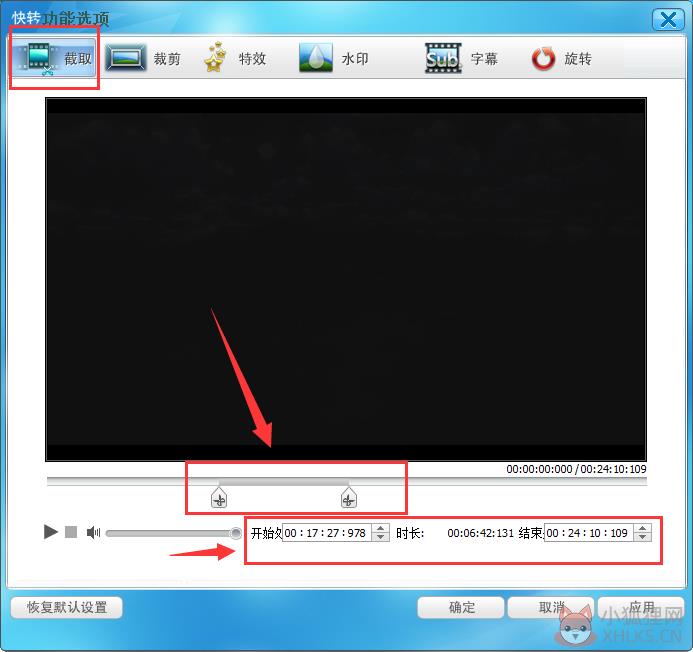Click the 00:00:00:000 / 00:24:10:109 time display
The width and height of the screenshot is (693, 652).
(576, 469)
